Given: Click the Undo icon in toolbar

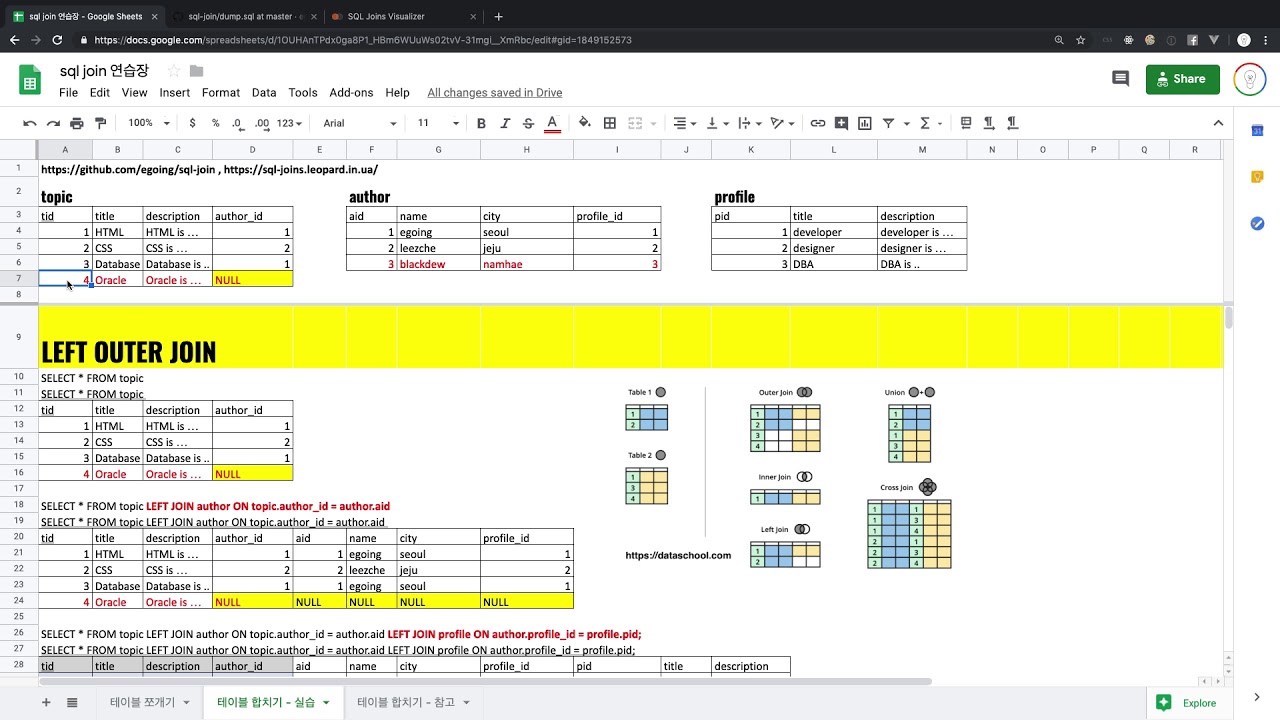Looking at the screenshot, I should coord(30,123).
